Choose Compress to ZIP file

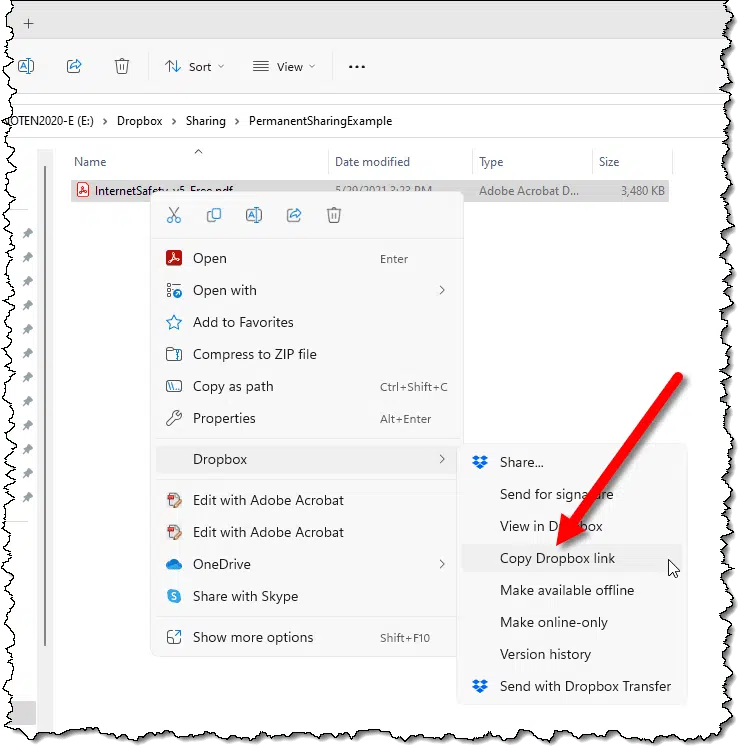point(307,354)
